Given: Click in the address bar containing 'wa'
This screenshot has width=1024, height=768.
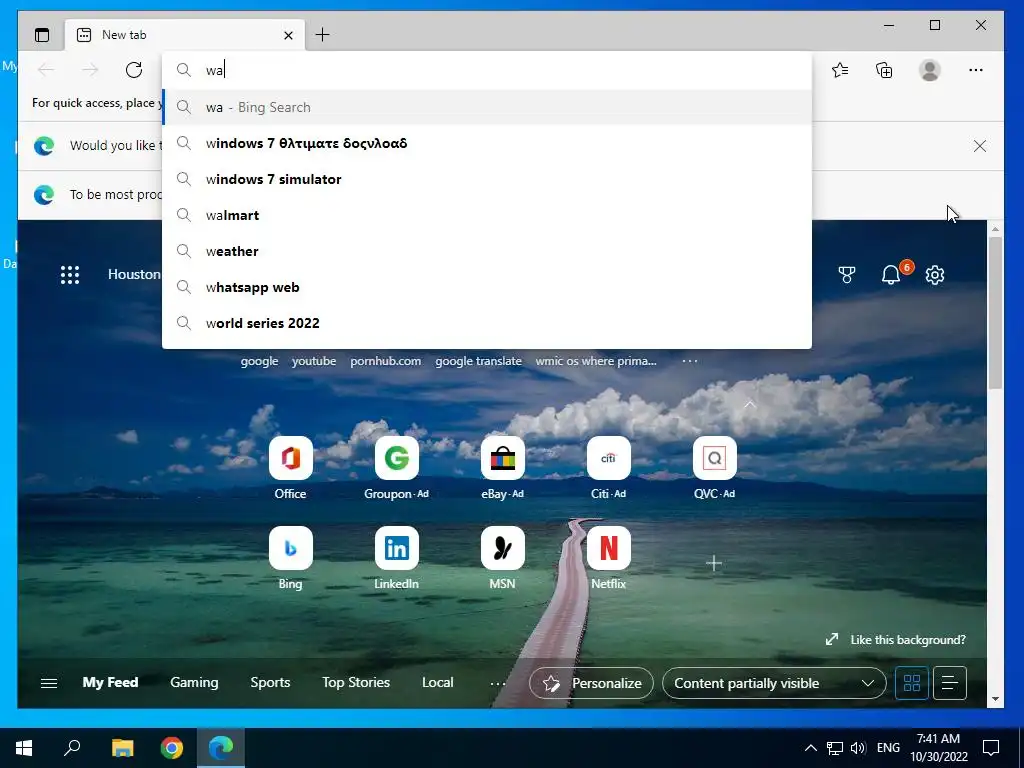Looking at the screenshot, I should pyautogui.click(x=487, y=70).
